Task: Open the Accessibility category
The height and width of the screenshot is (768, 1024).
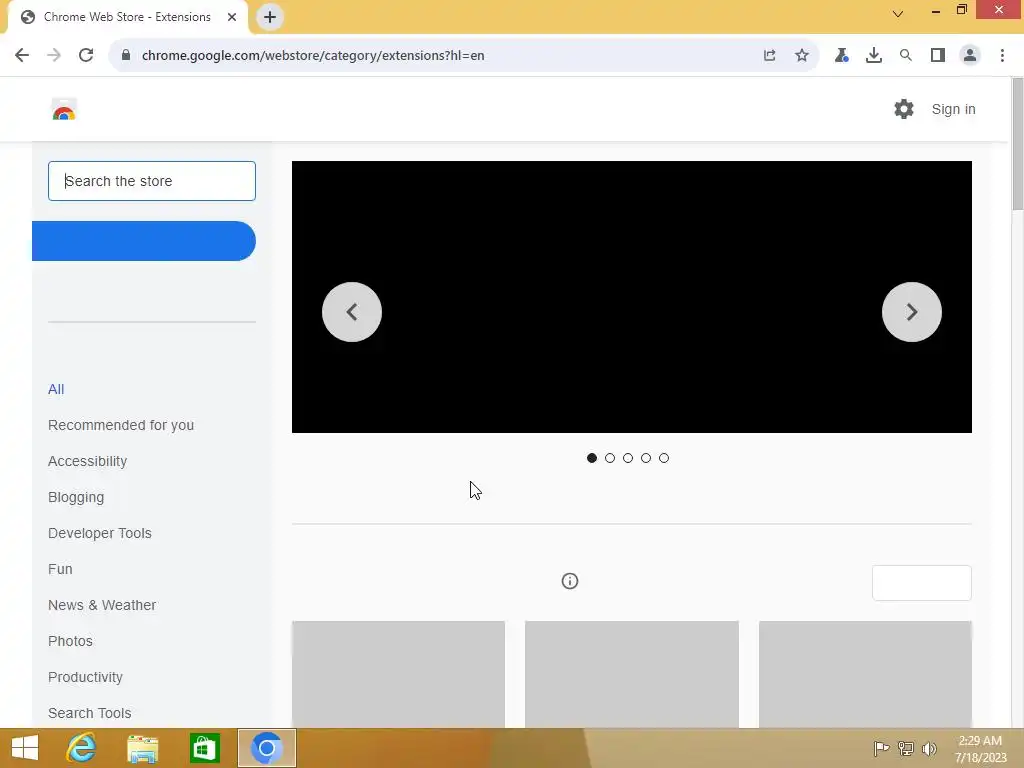Action: (x=88, y=461)
